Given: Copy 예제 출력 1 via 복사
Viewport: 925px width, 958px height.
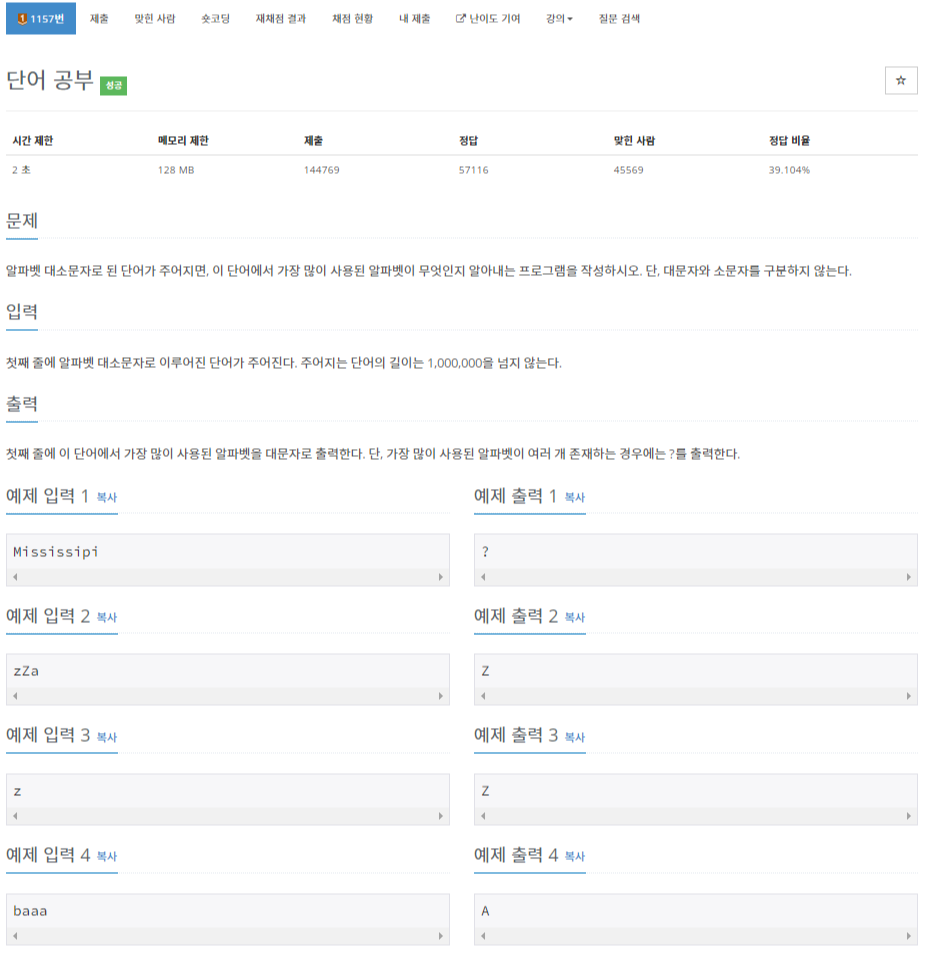Looking at the screenshot, I should click(575, 497).
